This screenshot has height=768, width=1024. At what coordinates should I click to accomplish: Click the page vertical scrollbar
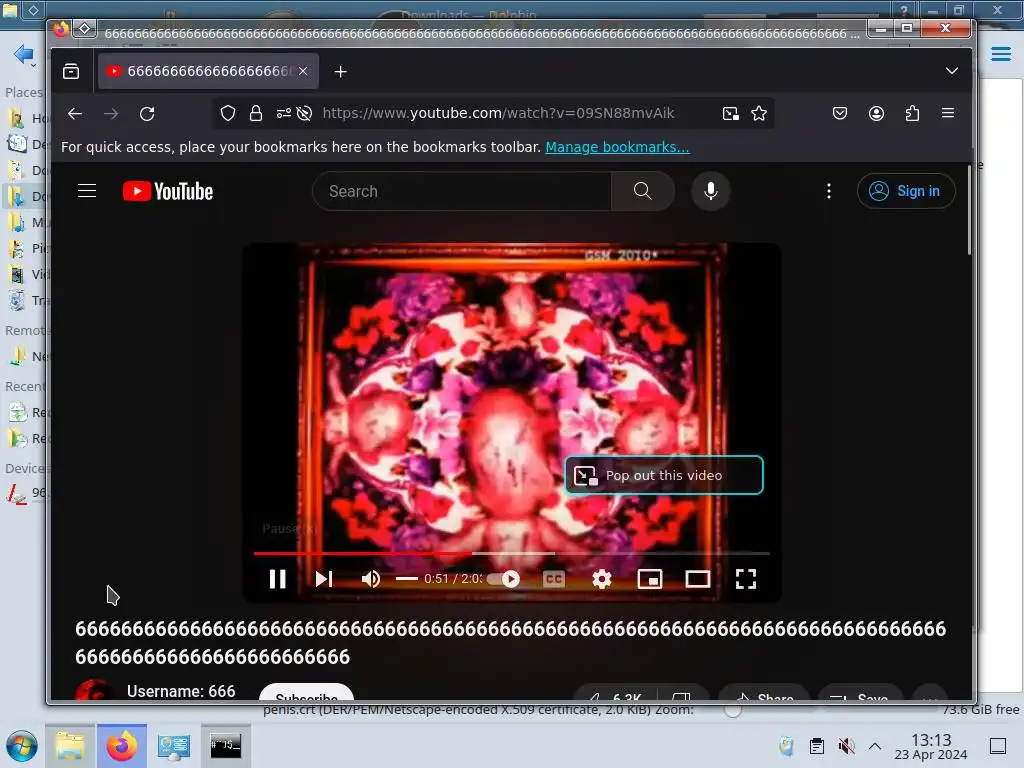pos(969,209)
